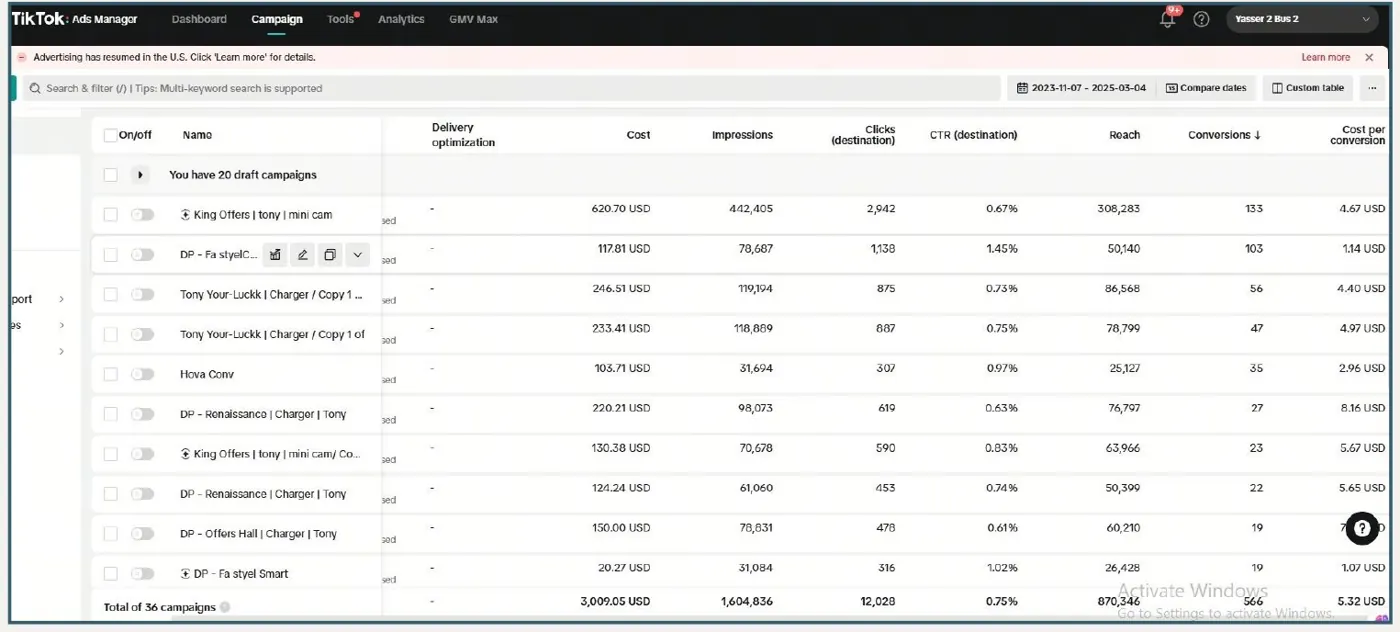
Task: Click the Learn more link in the banner
Action: tap(1326, 58)
